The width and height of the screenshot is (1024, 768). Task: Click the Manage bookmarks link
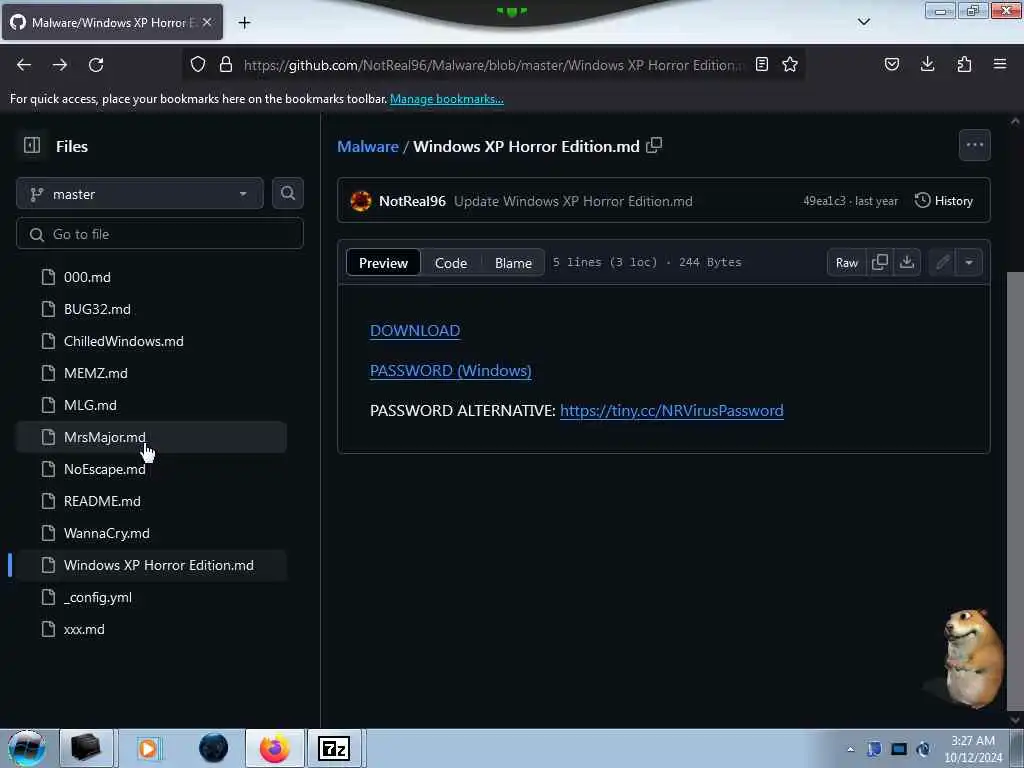coord(447,99)
